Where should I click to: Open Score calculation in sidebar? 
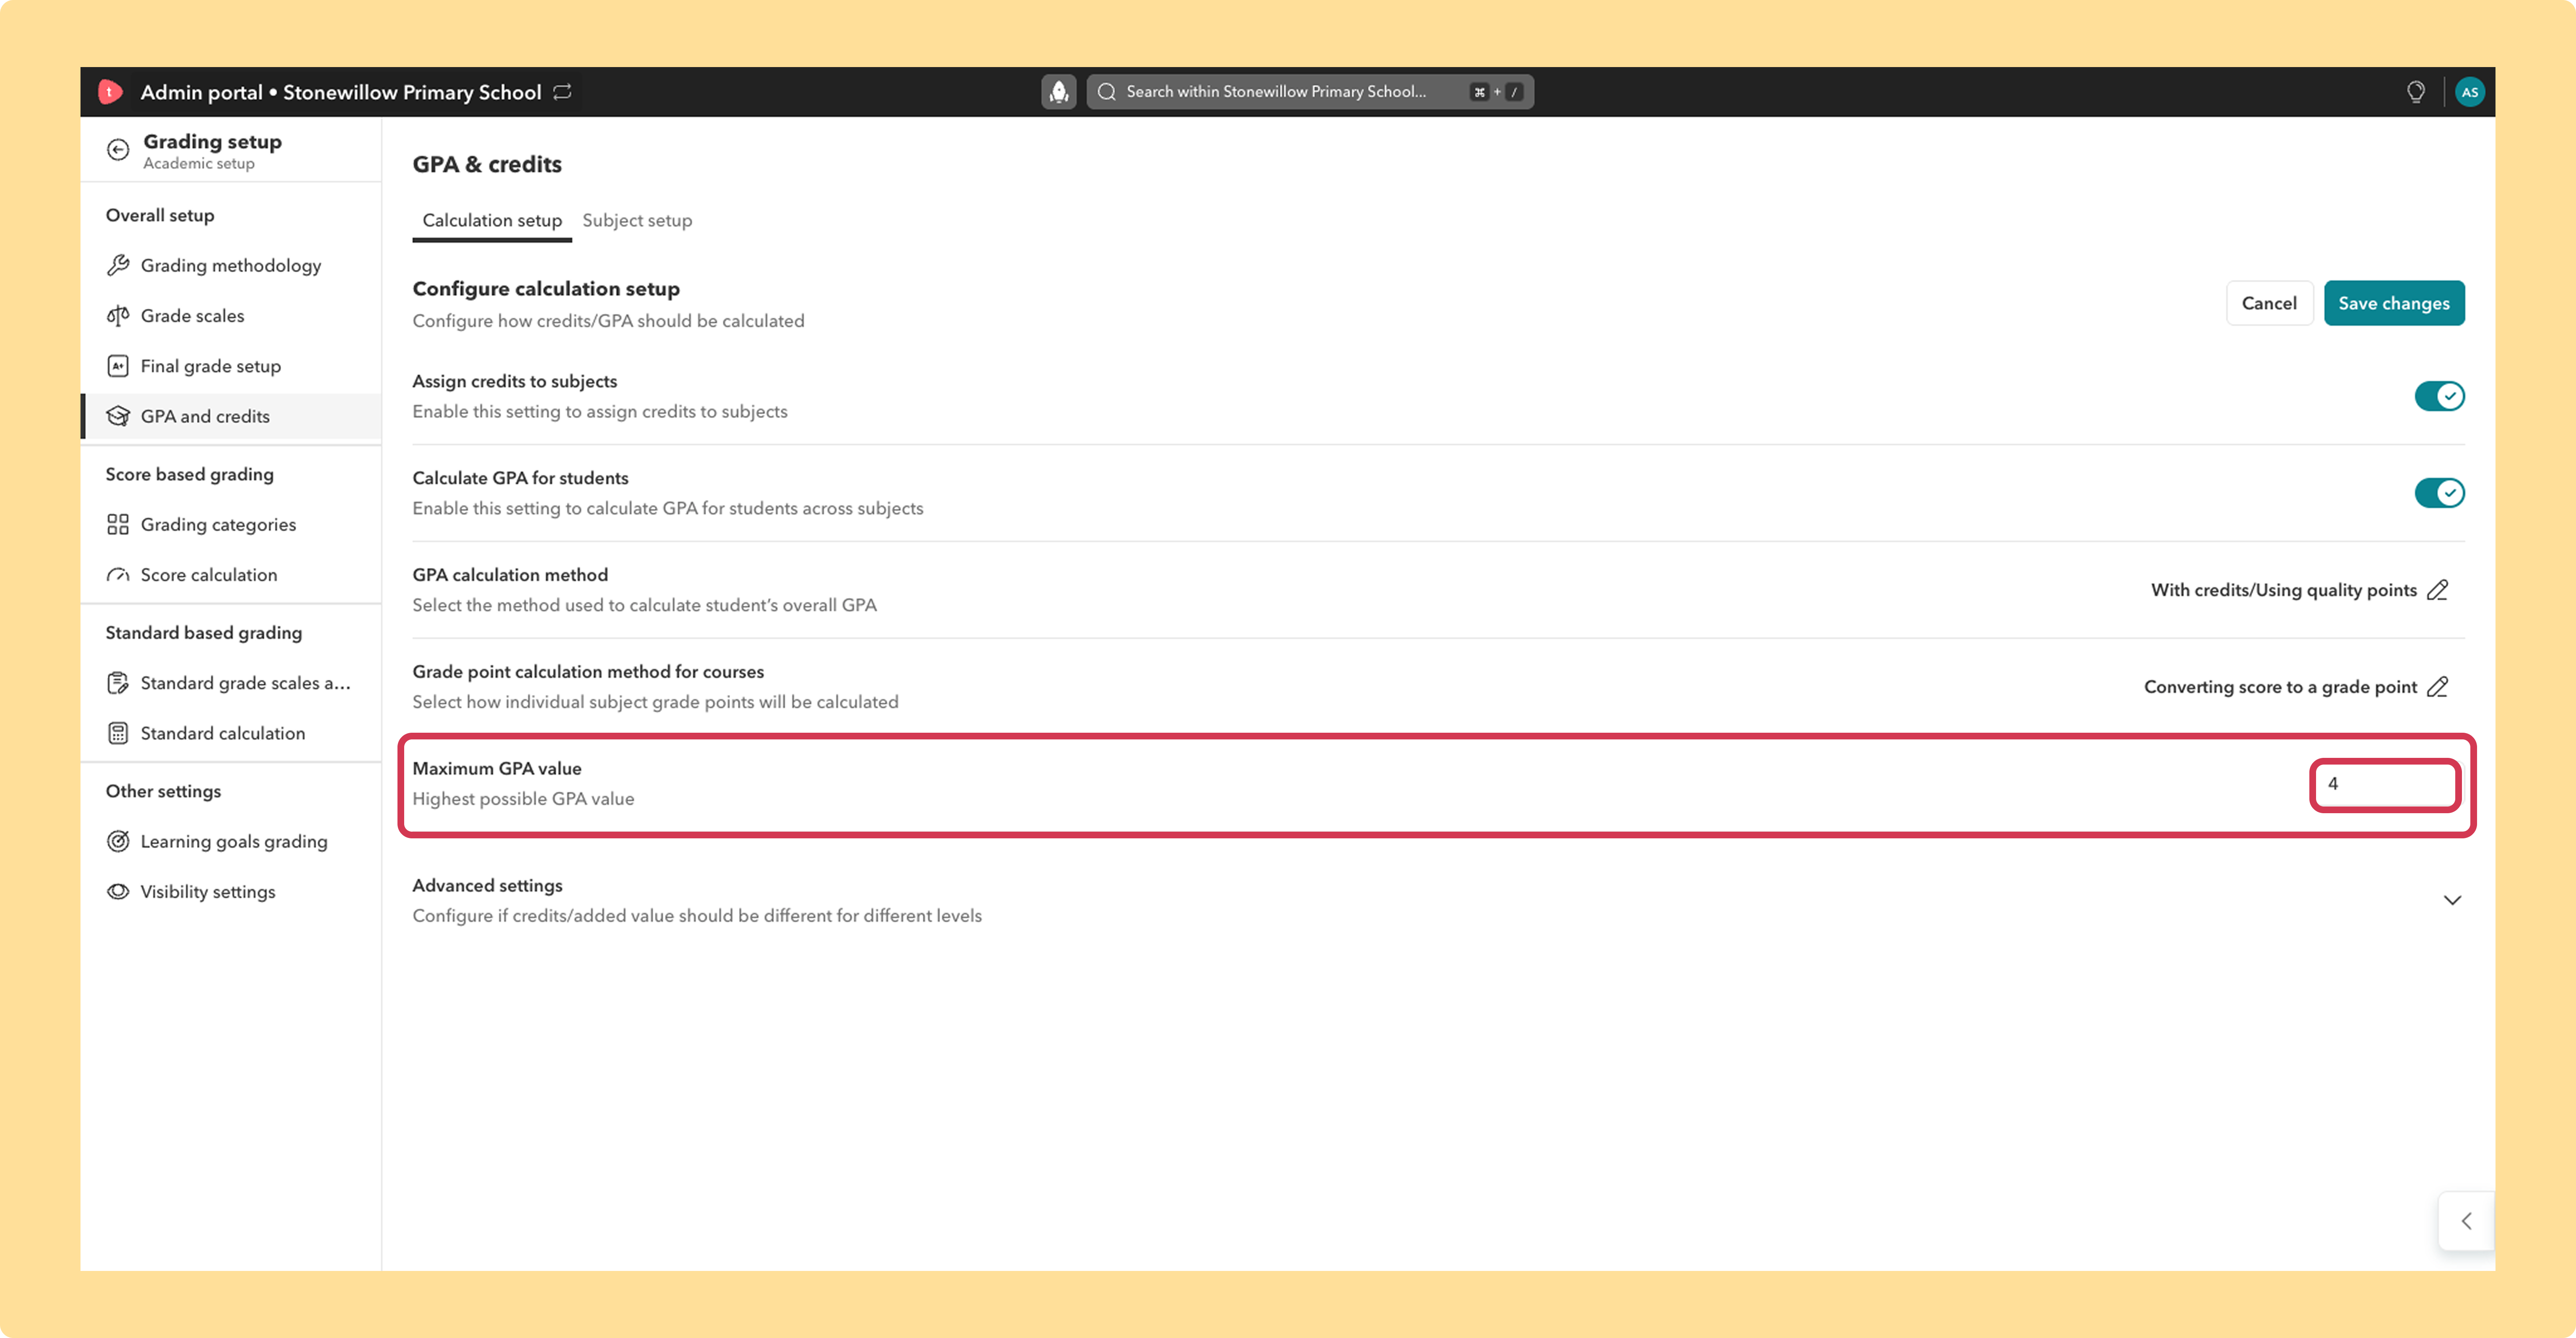pyautogui.click(x=231, y=575)
